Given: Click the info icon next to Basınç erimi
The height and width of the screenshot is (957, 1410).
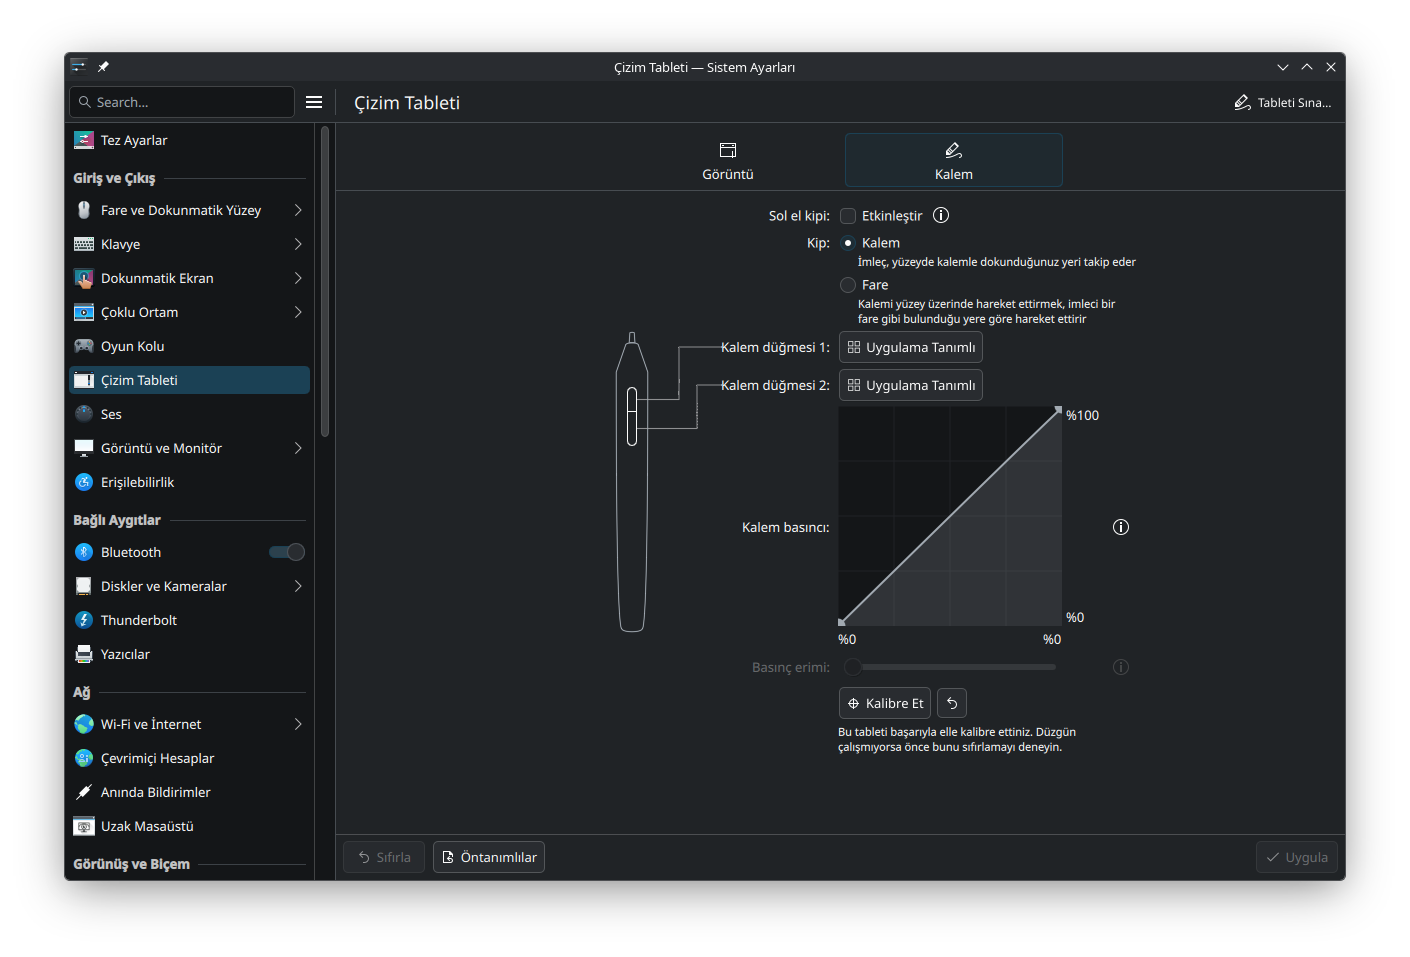Looking at the screenshot, I should 1121,667.
